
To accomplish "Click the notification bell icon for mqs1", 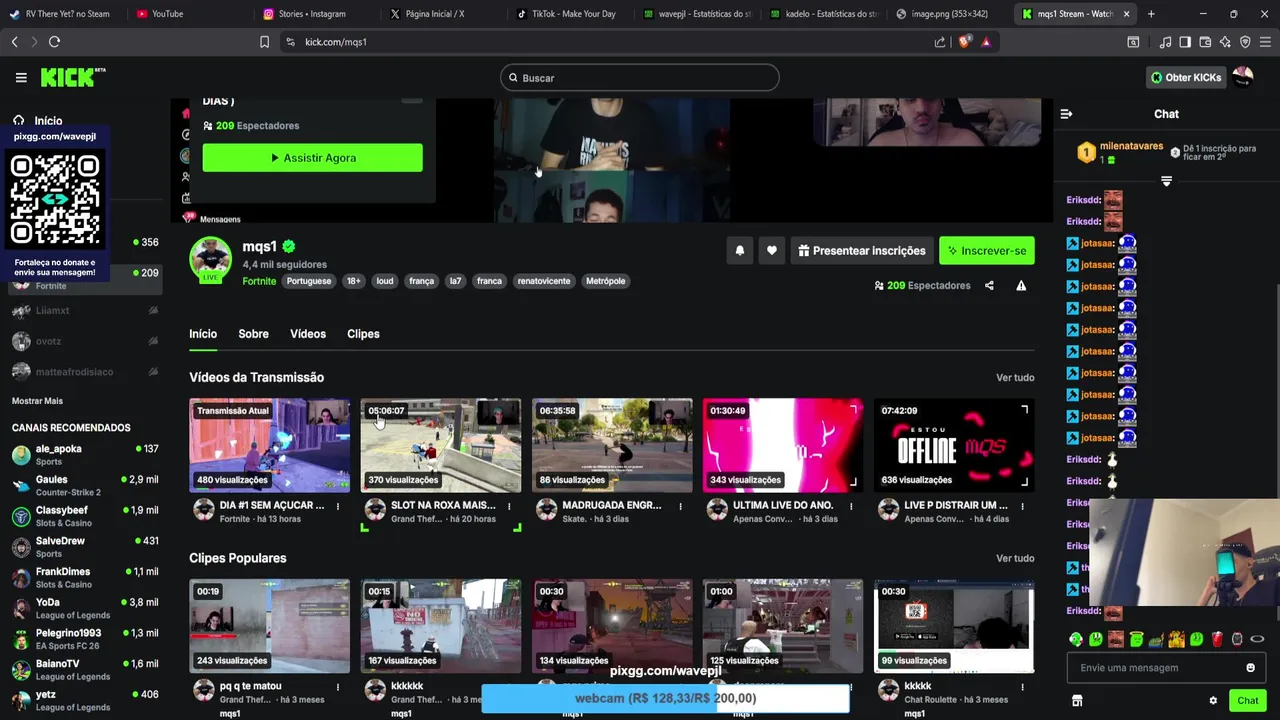I will click(x=740, y=251).
